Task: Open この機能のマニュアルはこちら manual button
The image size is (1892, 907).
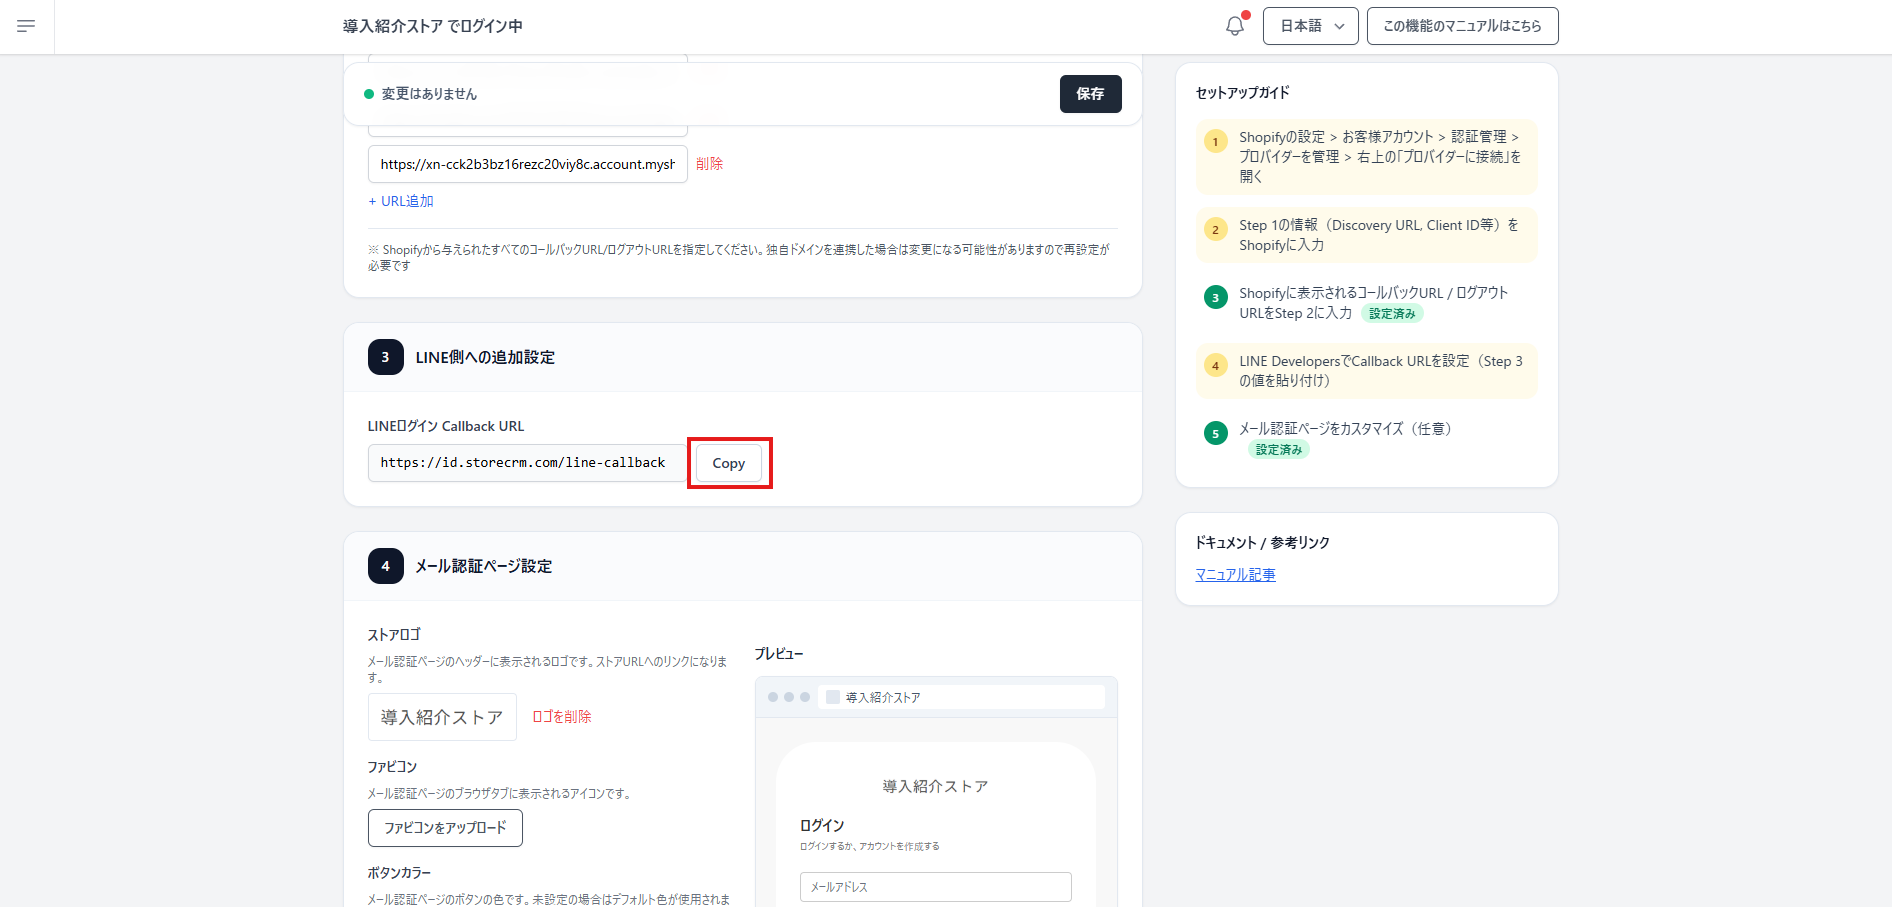Action: tap(1462, 26)
